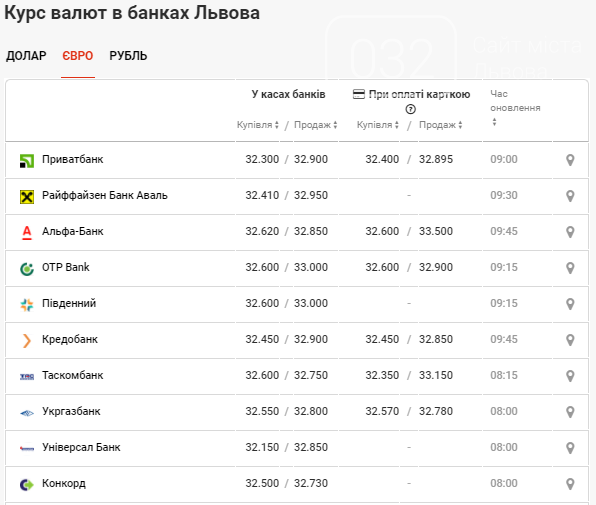Screen dimensions: 596x505
Task: Open the Альфа-Банк location pin
Action: [x=570, y=232]
